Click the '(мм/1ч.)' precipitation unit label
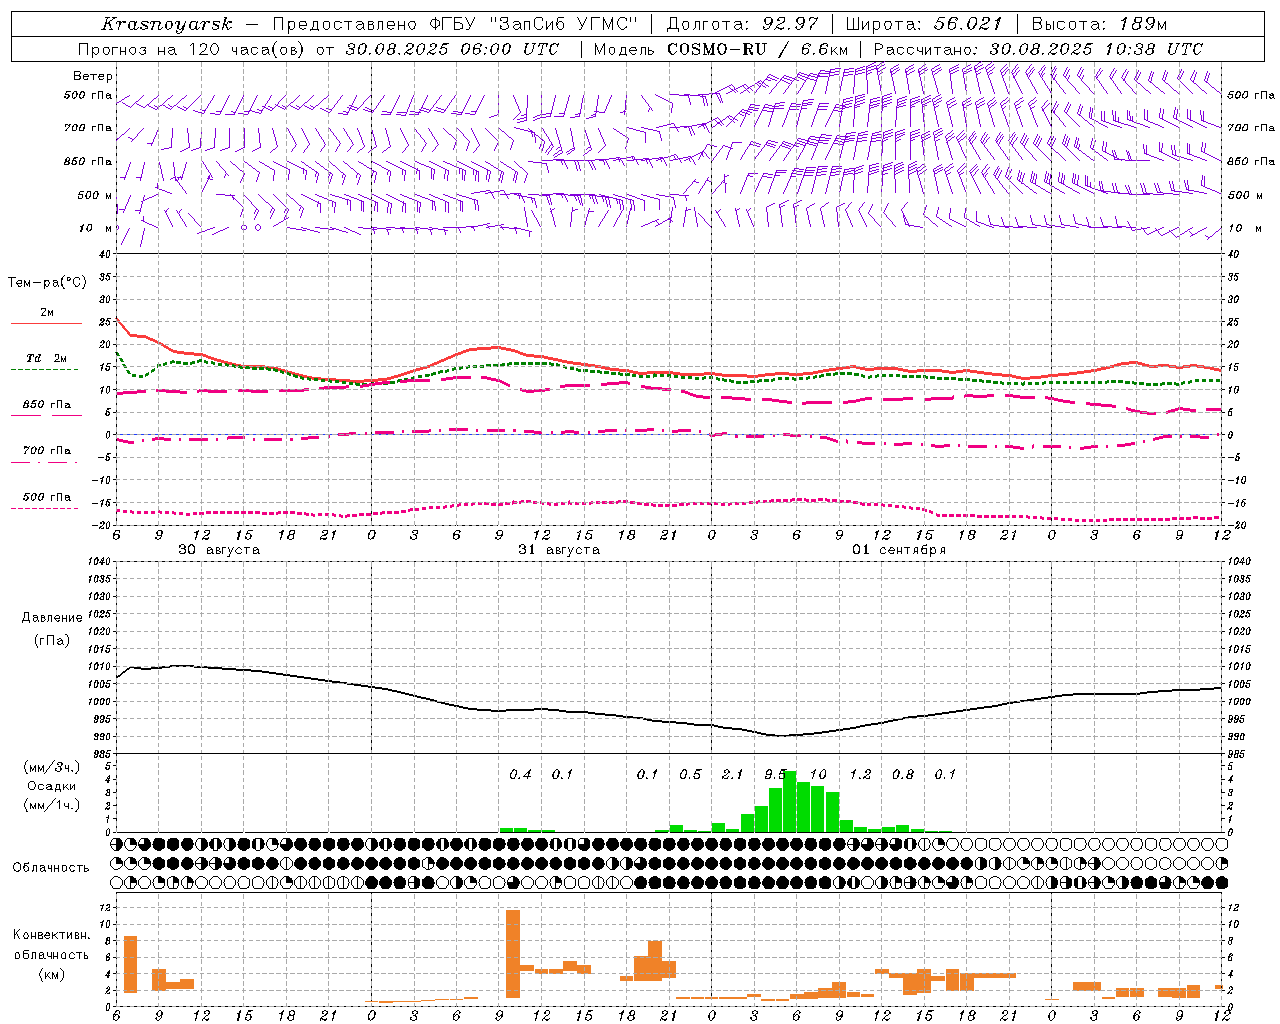Viewport: 1280px width, 1024px height. tap(52, 805)
